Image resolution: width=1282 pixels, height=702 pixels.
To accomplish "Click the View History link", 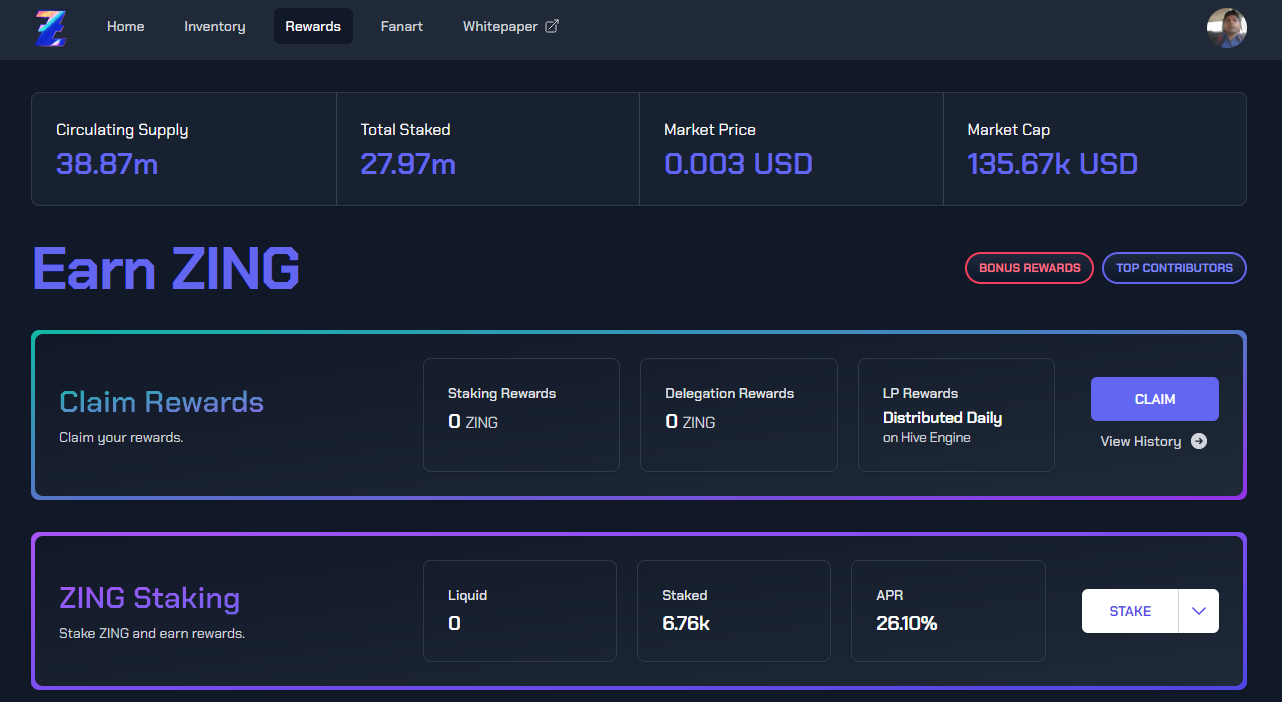I will pyautogui.click(x=1141, y=441).
